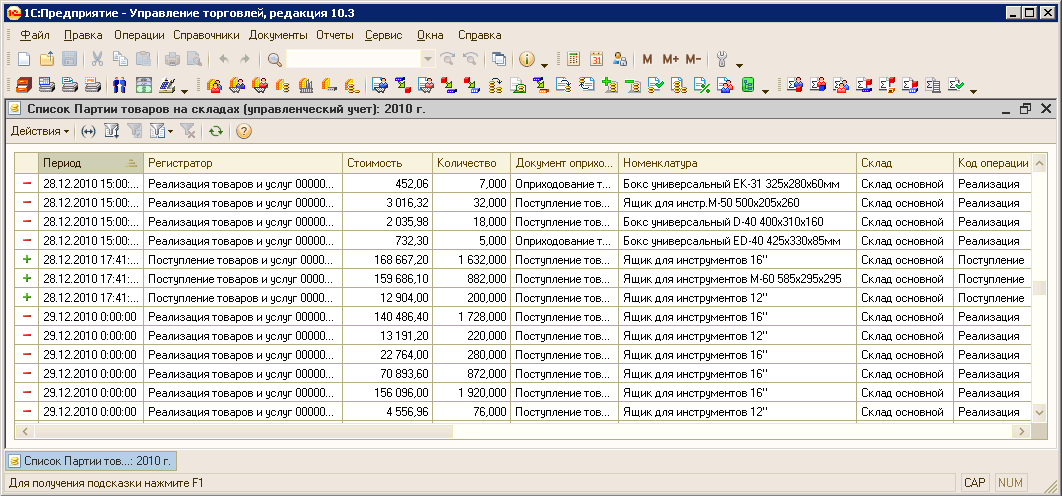The image size is (1062, 496).
Task: Click the orange Info help icon
Action: tap(527, 59)
